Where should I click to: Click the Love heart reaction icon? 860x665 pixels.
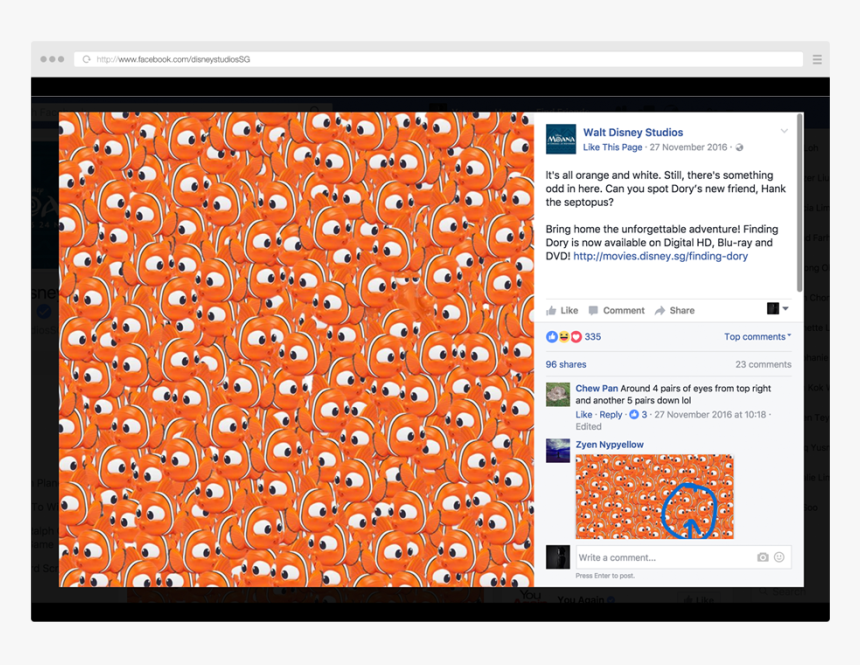576,337
